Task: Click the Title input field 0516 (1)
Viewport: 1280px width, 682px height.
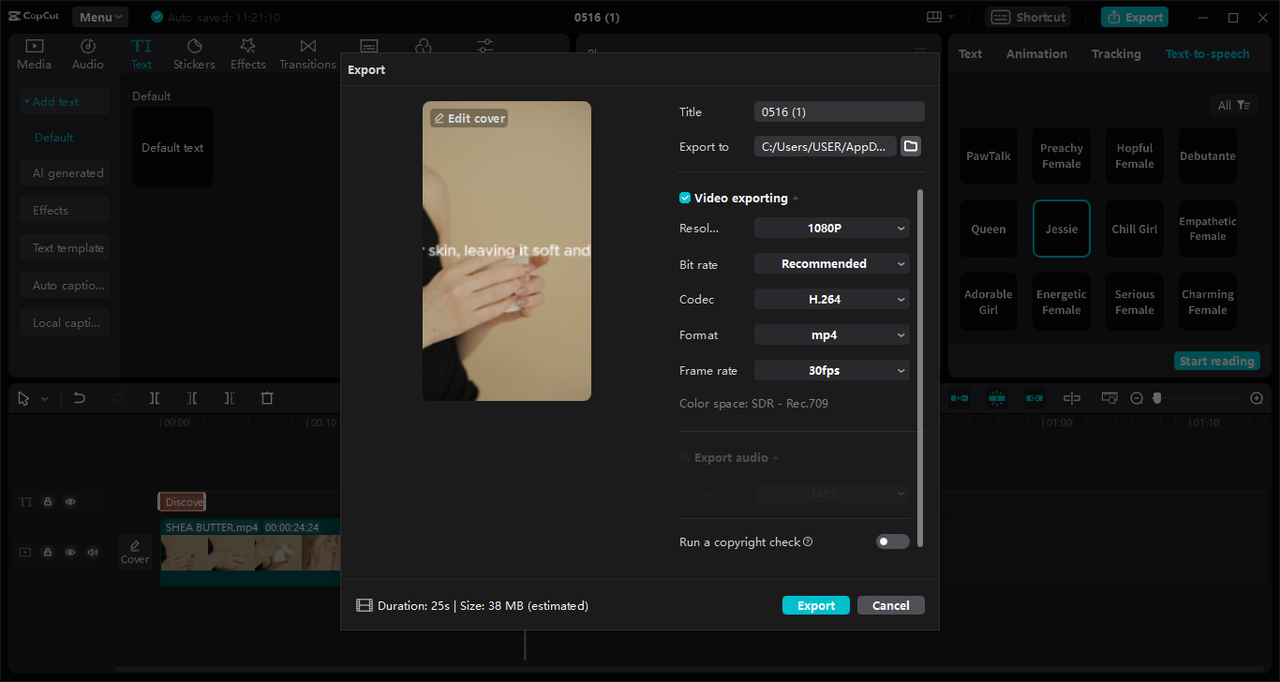Action: point(839,112)
